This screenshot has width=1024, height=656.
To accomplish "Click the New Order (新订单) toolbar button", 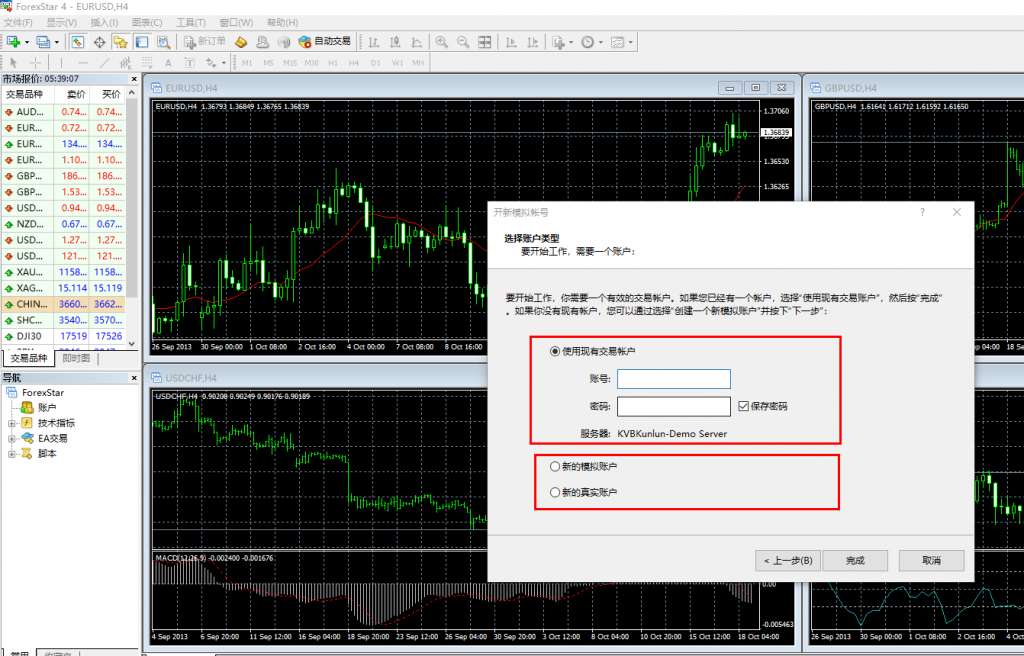I will coord(205,42).
